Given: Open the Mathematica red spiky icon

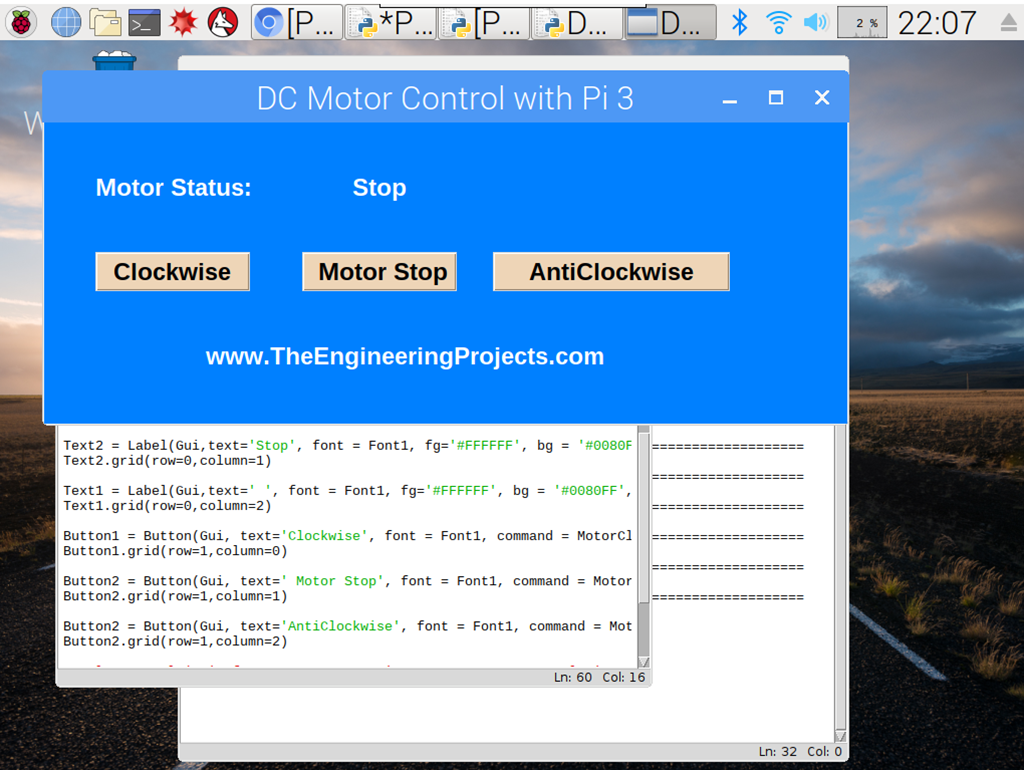Looking at the screenshot, I should (183, 21).
